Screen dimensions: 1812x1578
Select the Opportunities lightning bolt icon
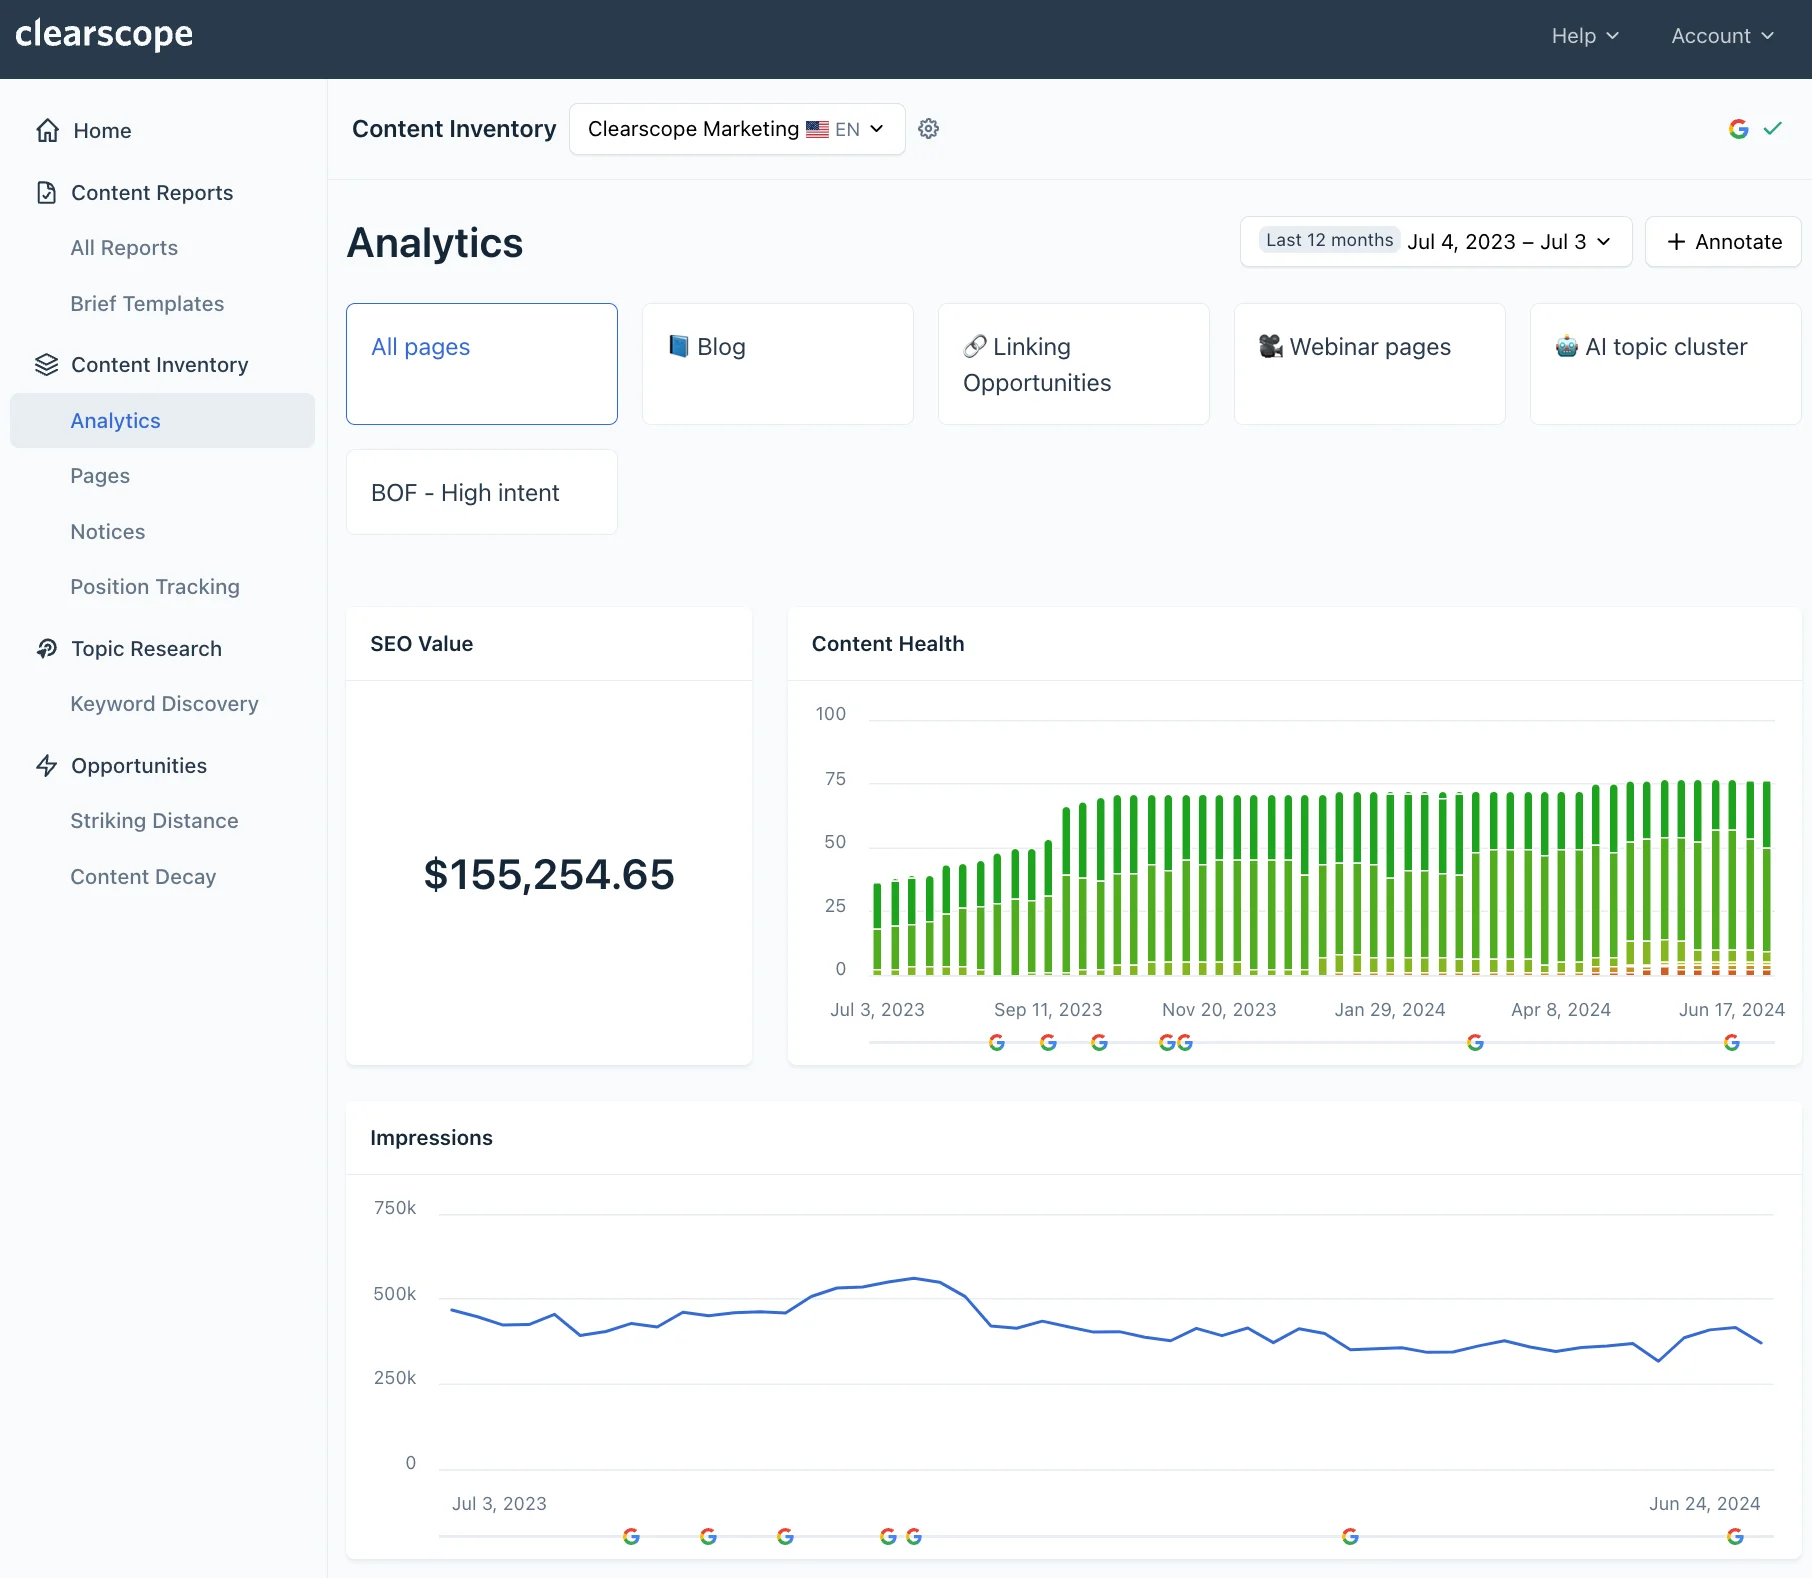(x=47, y=765)
